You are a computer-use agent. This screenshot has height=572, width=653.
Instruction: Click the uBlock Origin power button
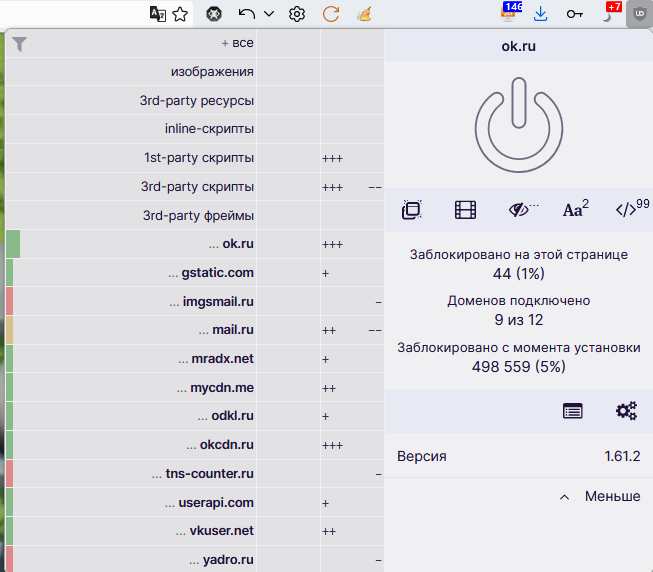tap(518, 125)
